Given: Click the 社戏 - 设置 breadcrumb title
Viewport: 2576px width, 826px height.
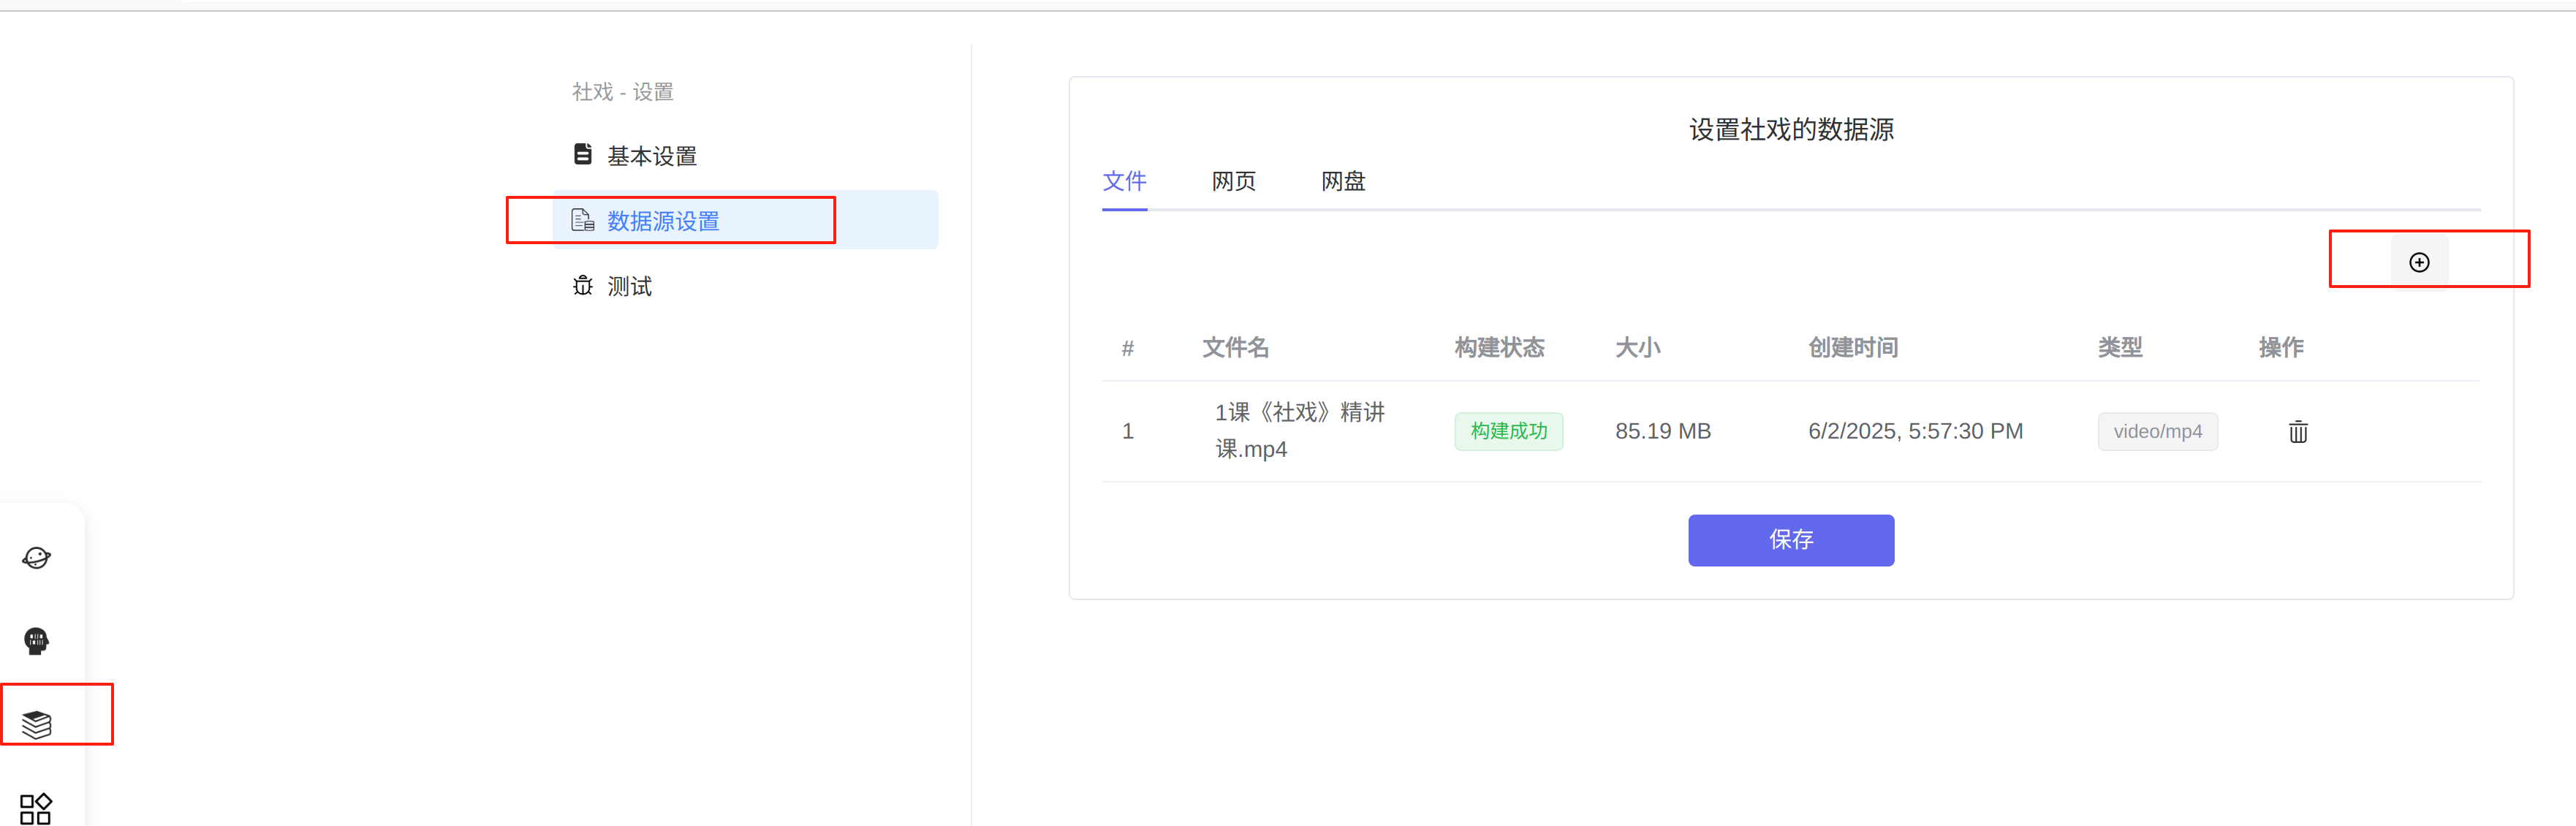Looking at the screenshot, I should [x=622, y=92].
